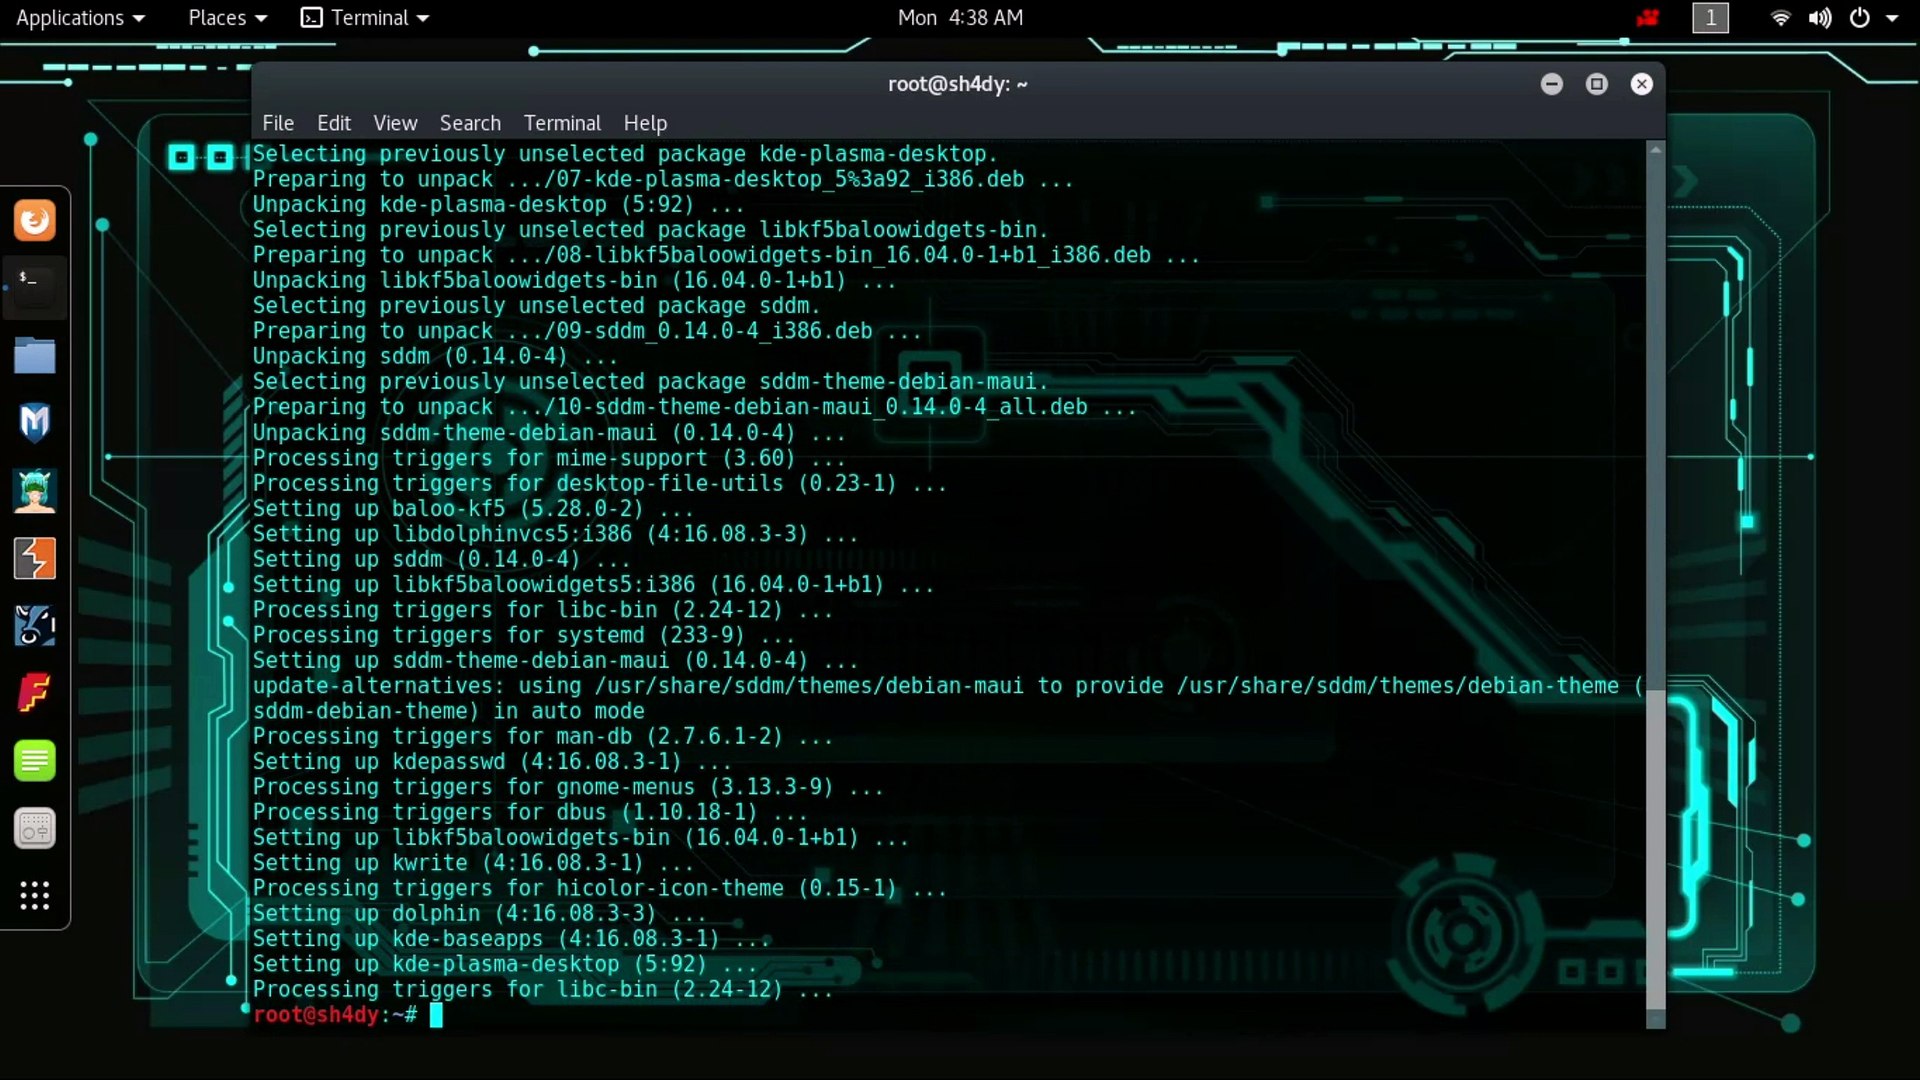Open the Search menu in terminal

pos(470,123)
